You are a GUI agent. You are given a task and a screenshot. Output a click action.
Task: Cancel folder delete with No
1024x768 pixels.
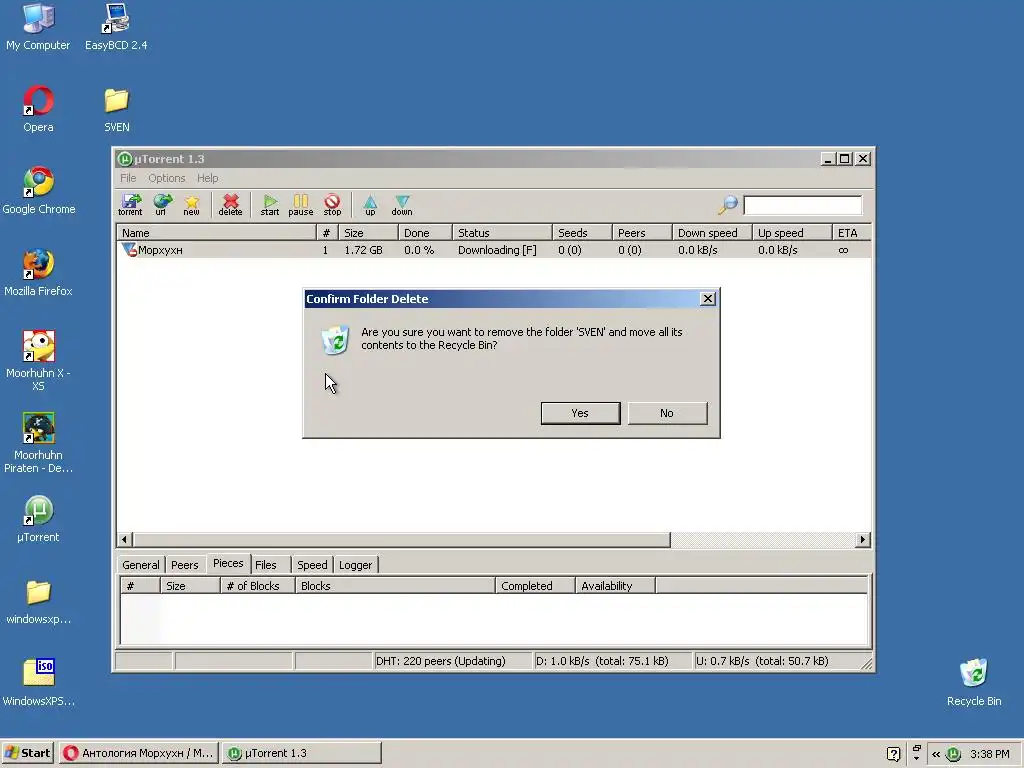[x=667, y=413]
